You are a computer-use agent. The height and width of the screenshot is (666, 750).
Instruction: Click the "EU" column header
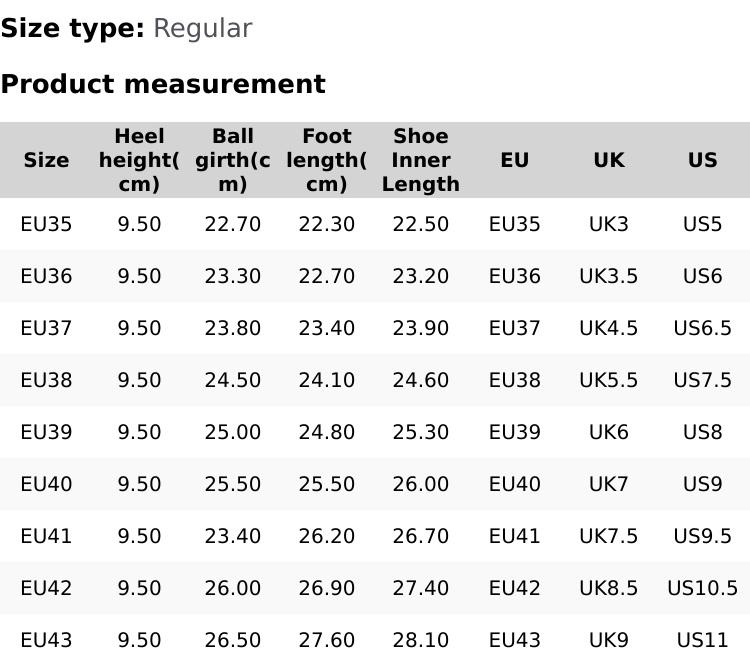pyautogui.click(x=514, y=160)
